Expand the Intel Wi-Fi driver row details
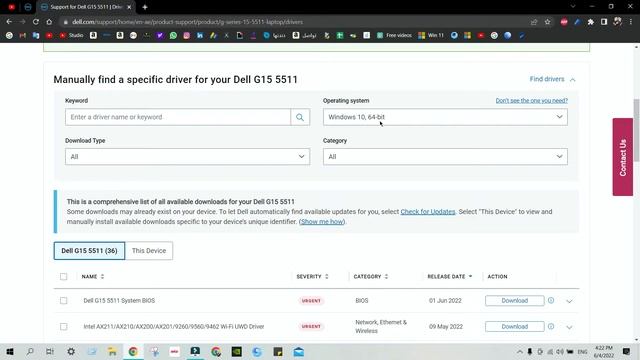 click(569, 327)
